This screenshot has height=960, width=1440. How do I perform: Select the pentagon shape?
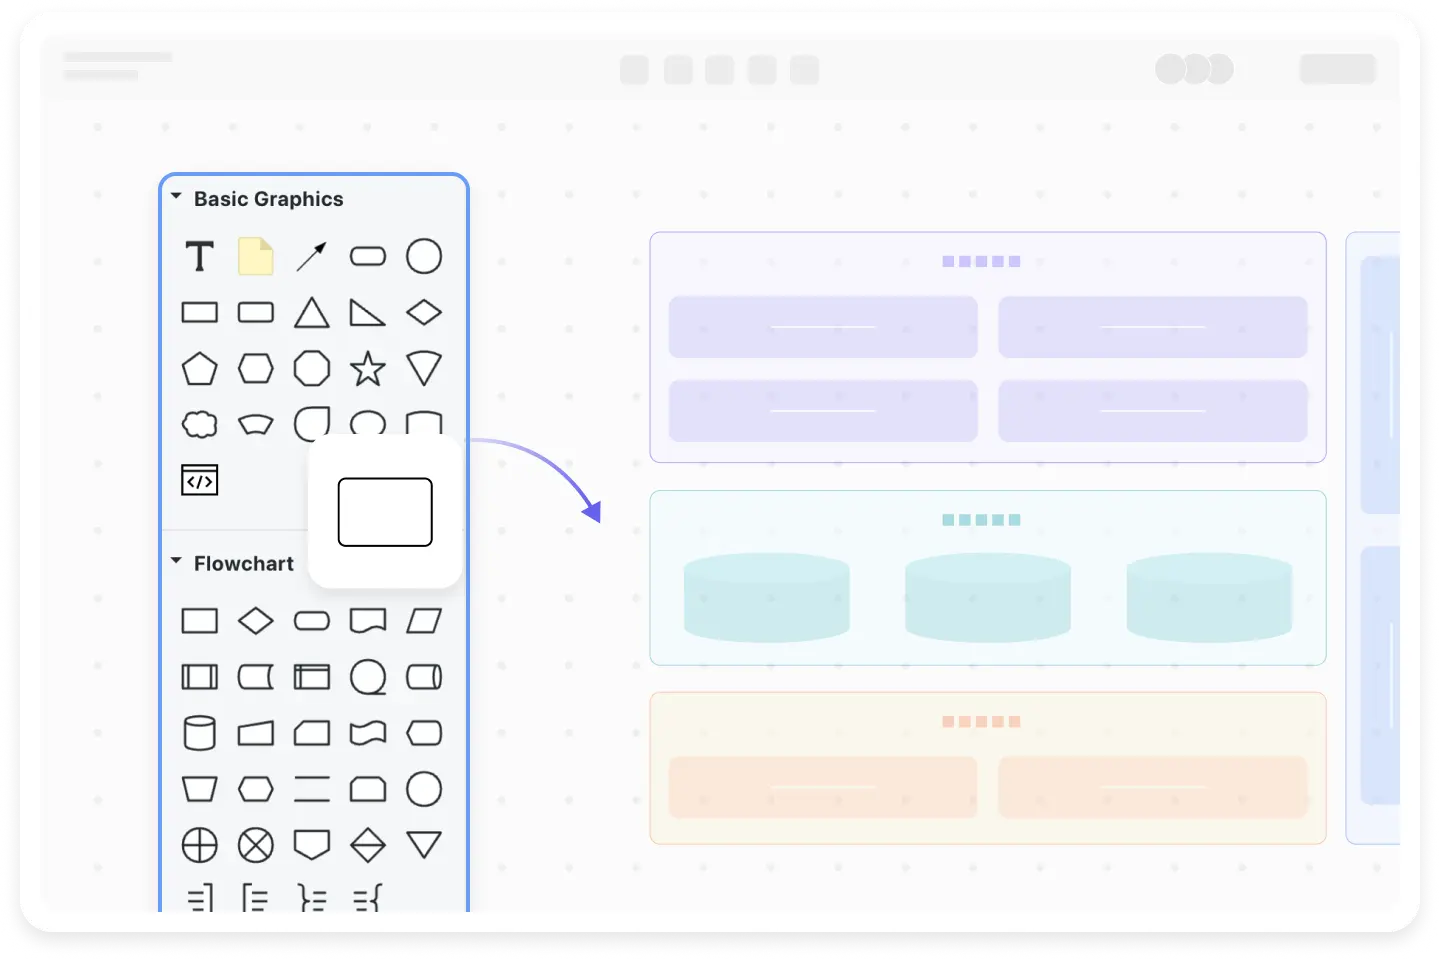tap(200, 369)
